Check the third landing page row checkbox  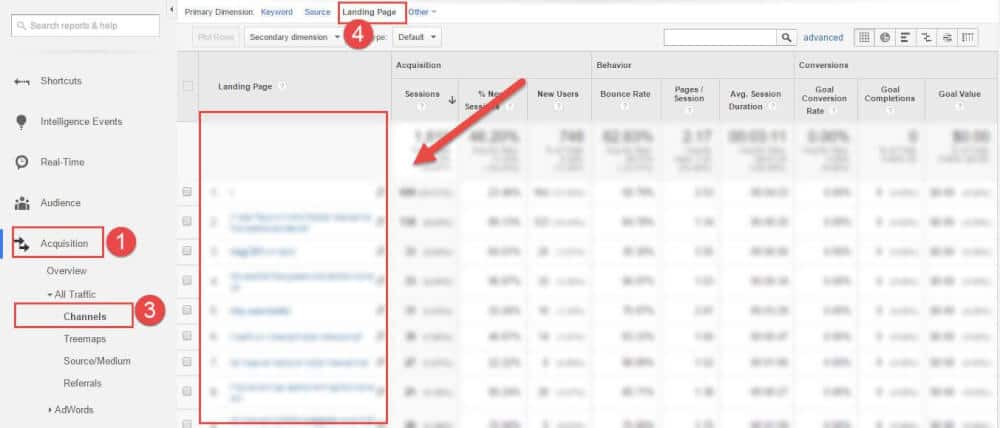(188, 252)
